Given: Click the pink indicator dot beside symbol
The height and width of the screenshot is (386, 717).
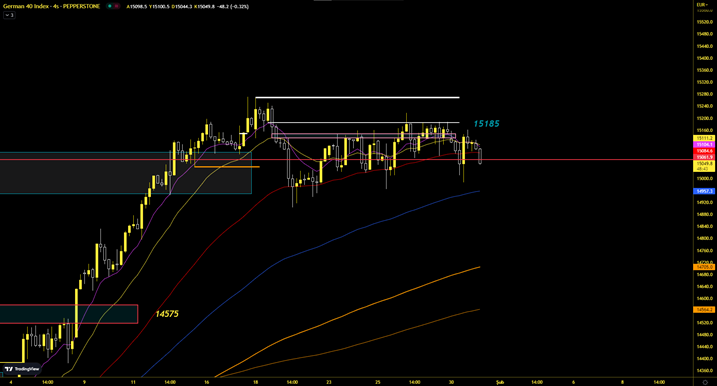Looking at the screenshot, I should (x=117, y=6).
